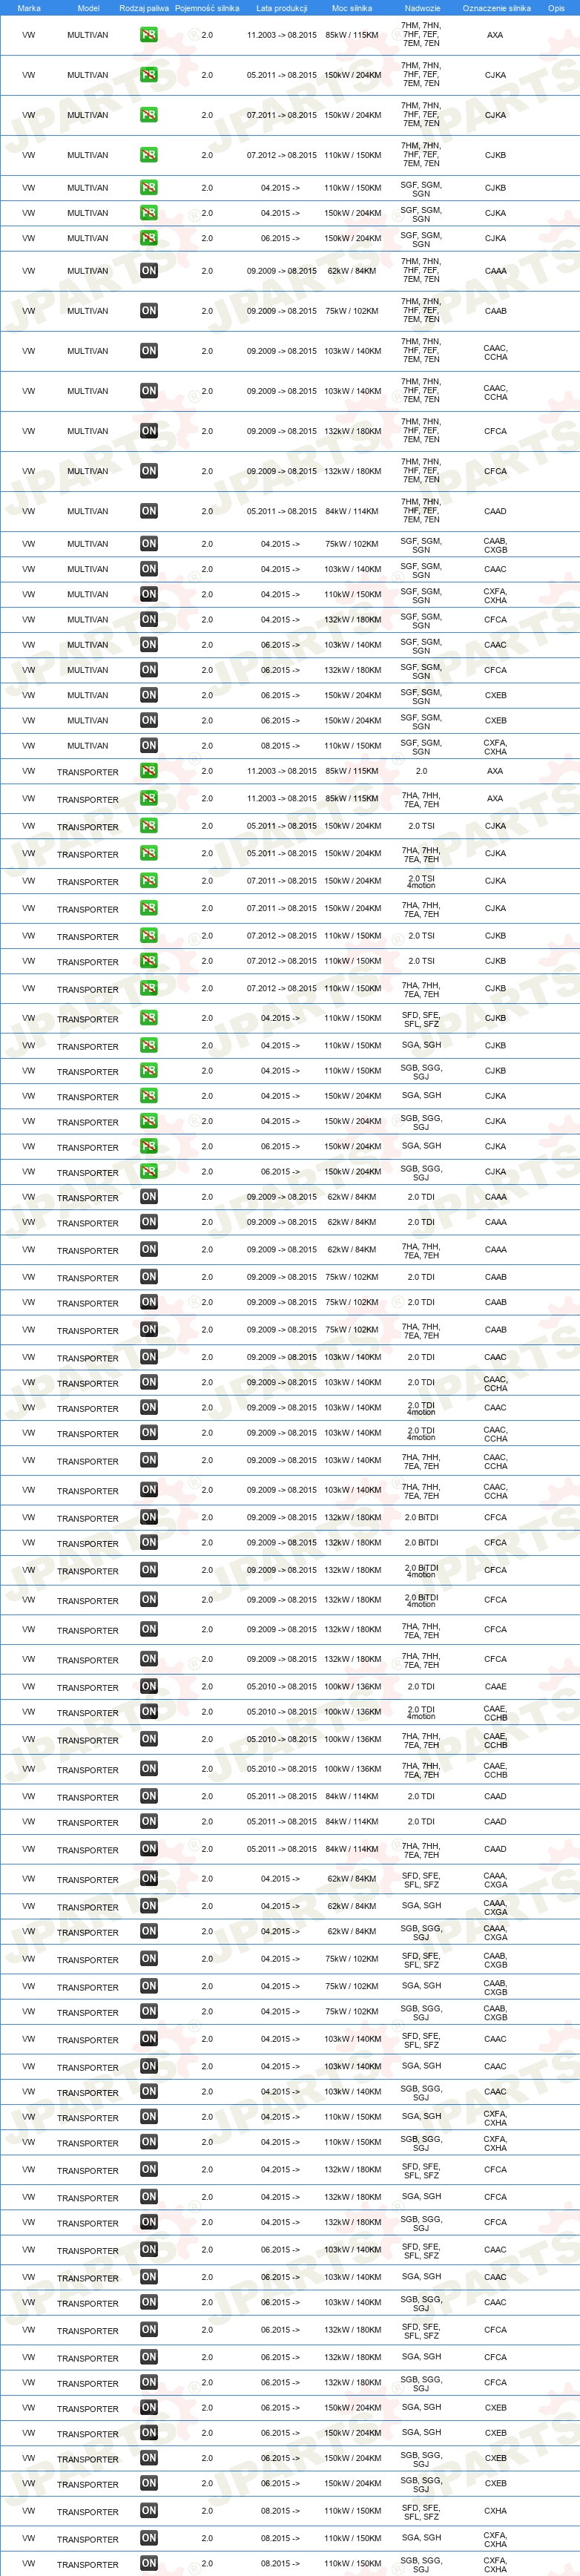Click ON diesel icon in Multivan CAAA row
The width and height of the screenshot is (580, 2576).
click(x=148, y=271)
